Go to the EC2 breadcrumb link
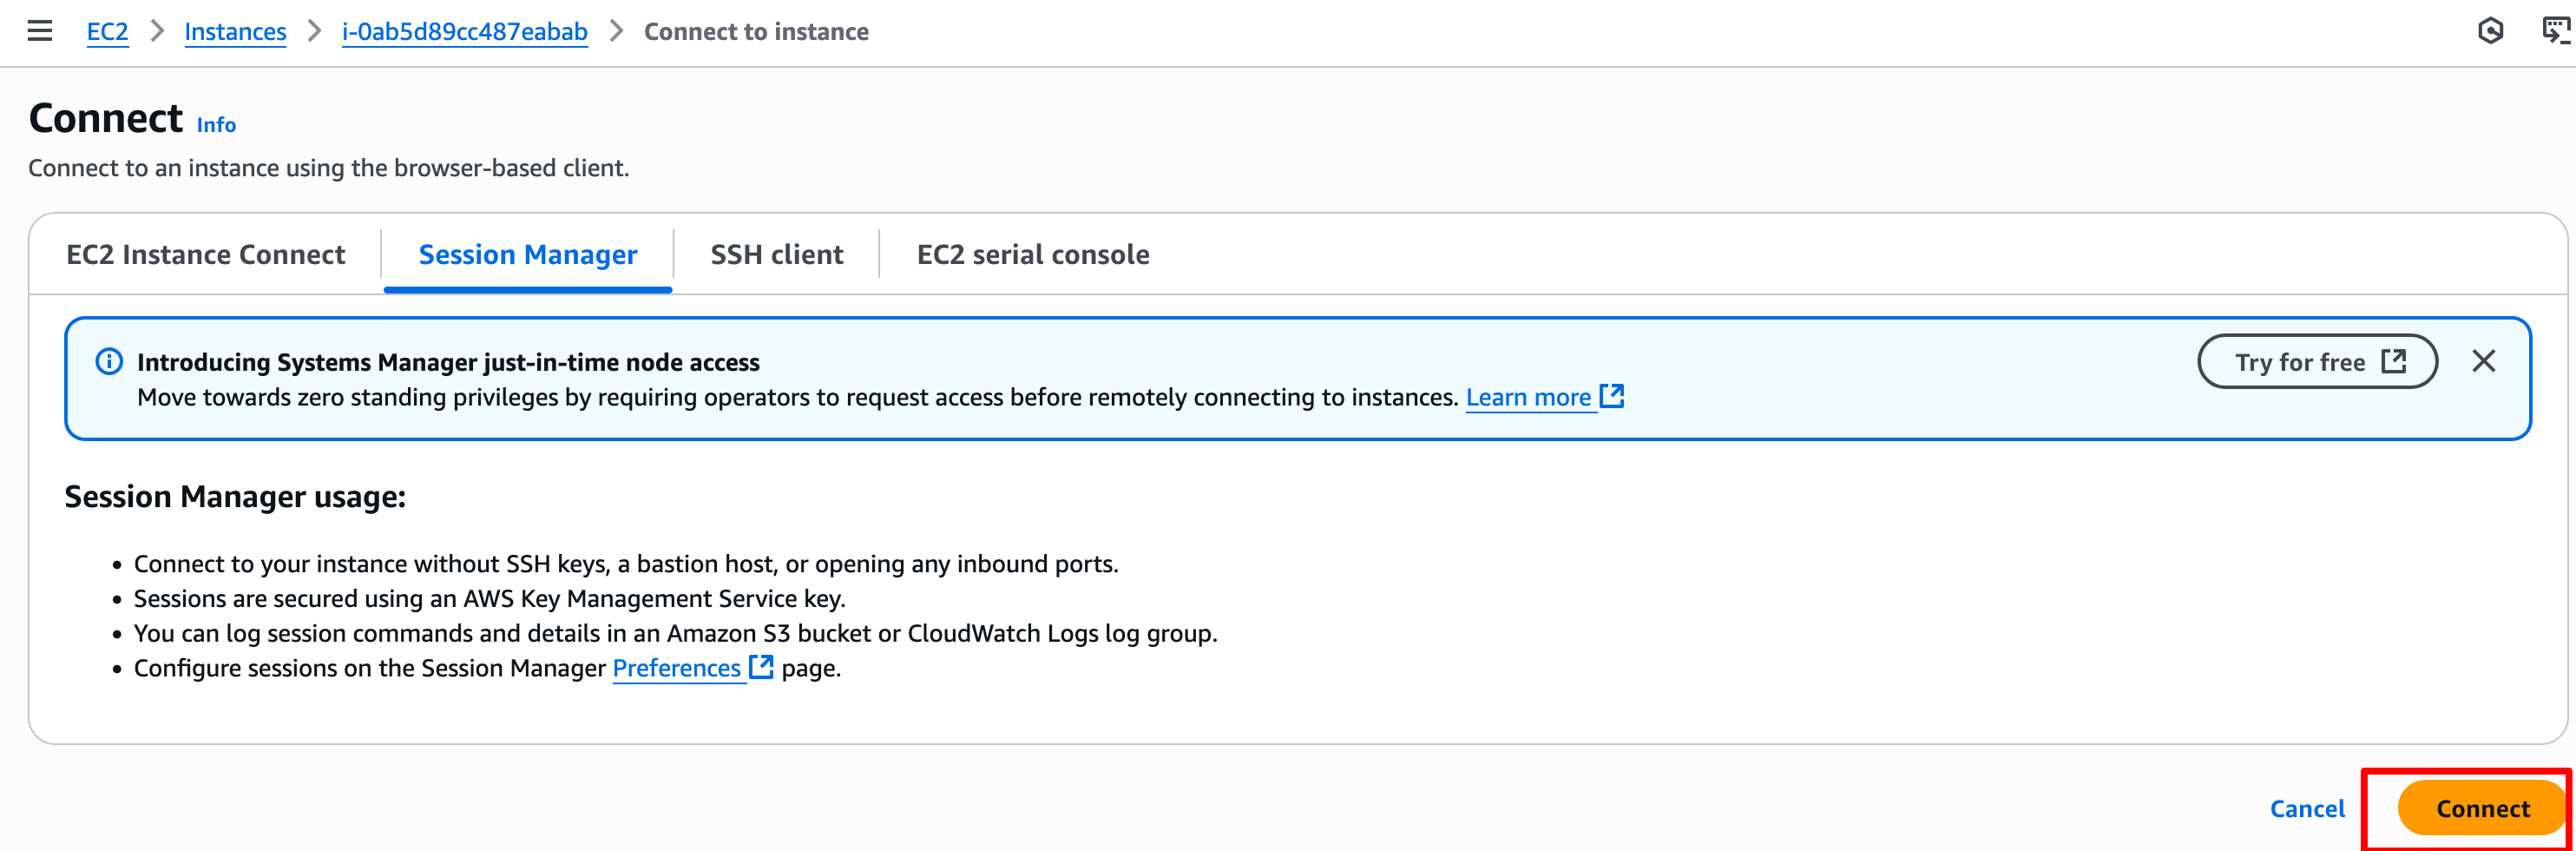2576x851 pixels. [107, 32]
